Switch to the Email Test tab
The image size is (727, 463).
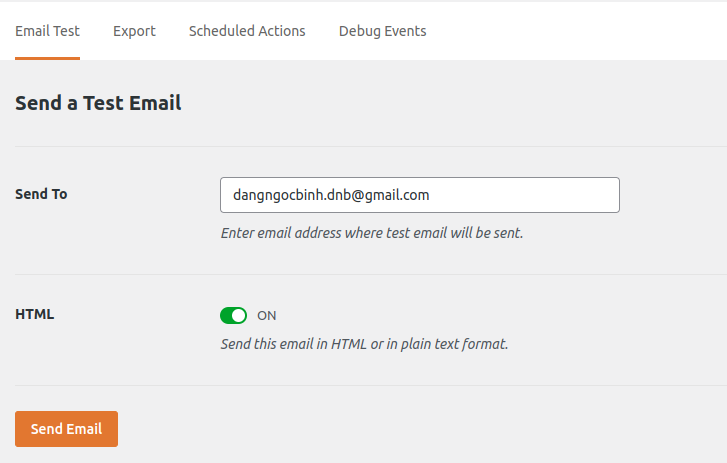pos(47,31)
